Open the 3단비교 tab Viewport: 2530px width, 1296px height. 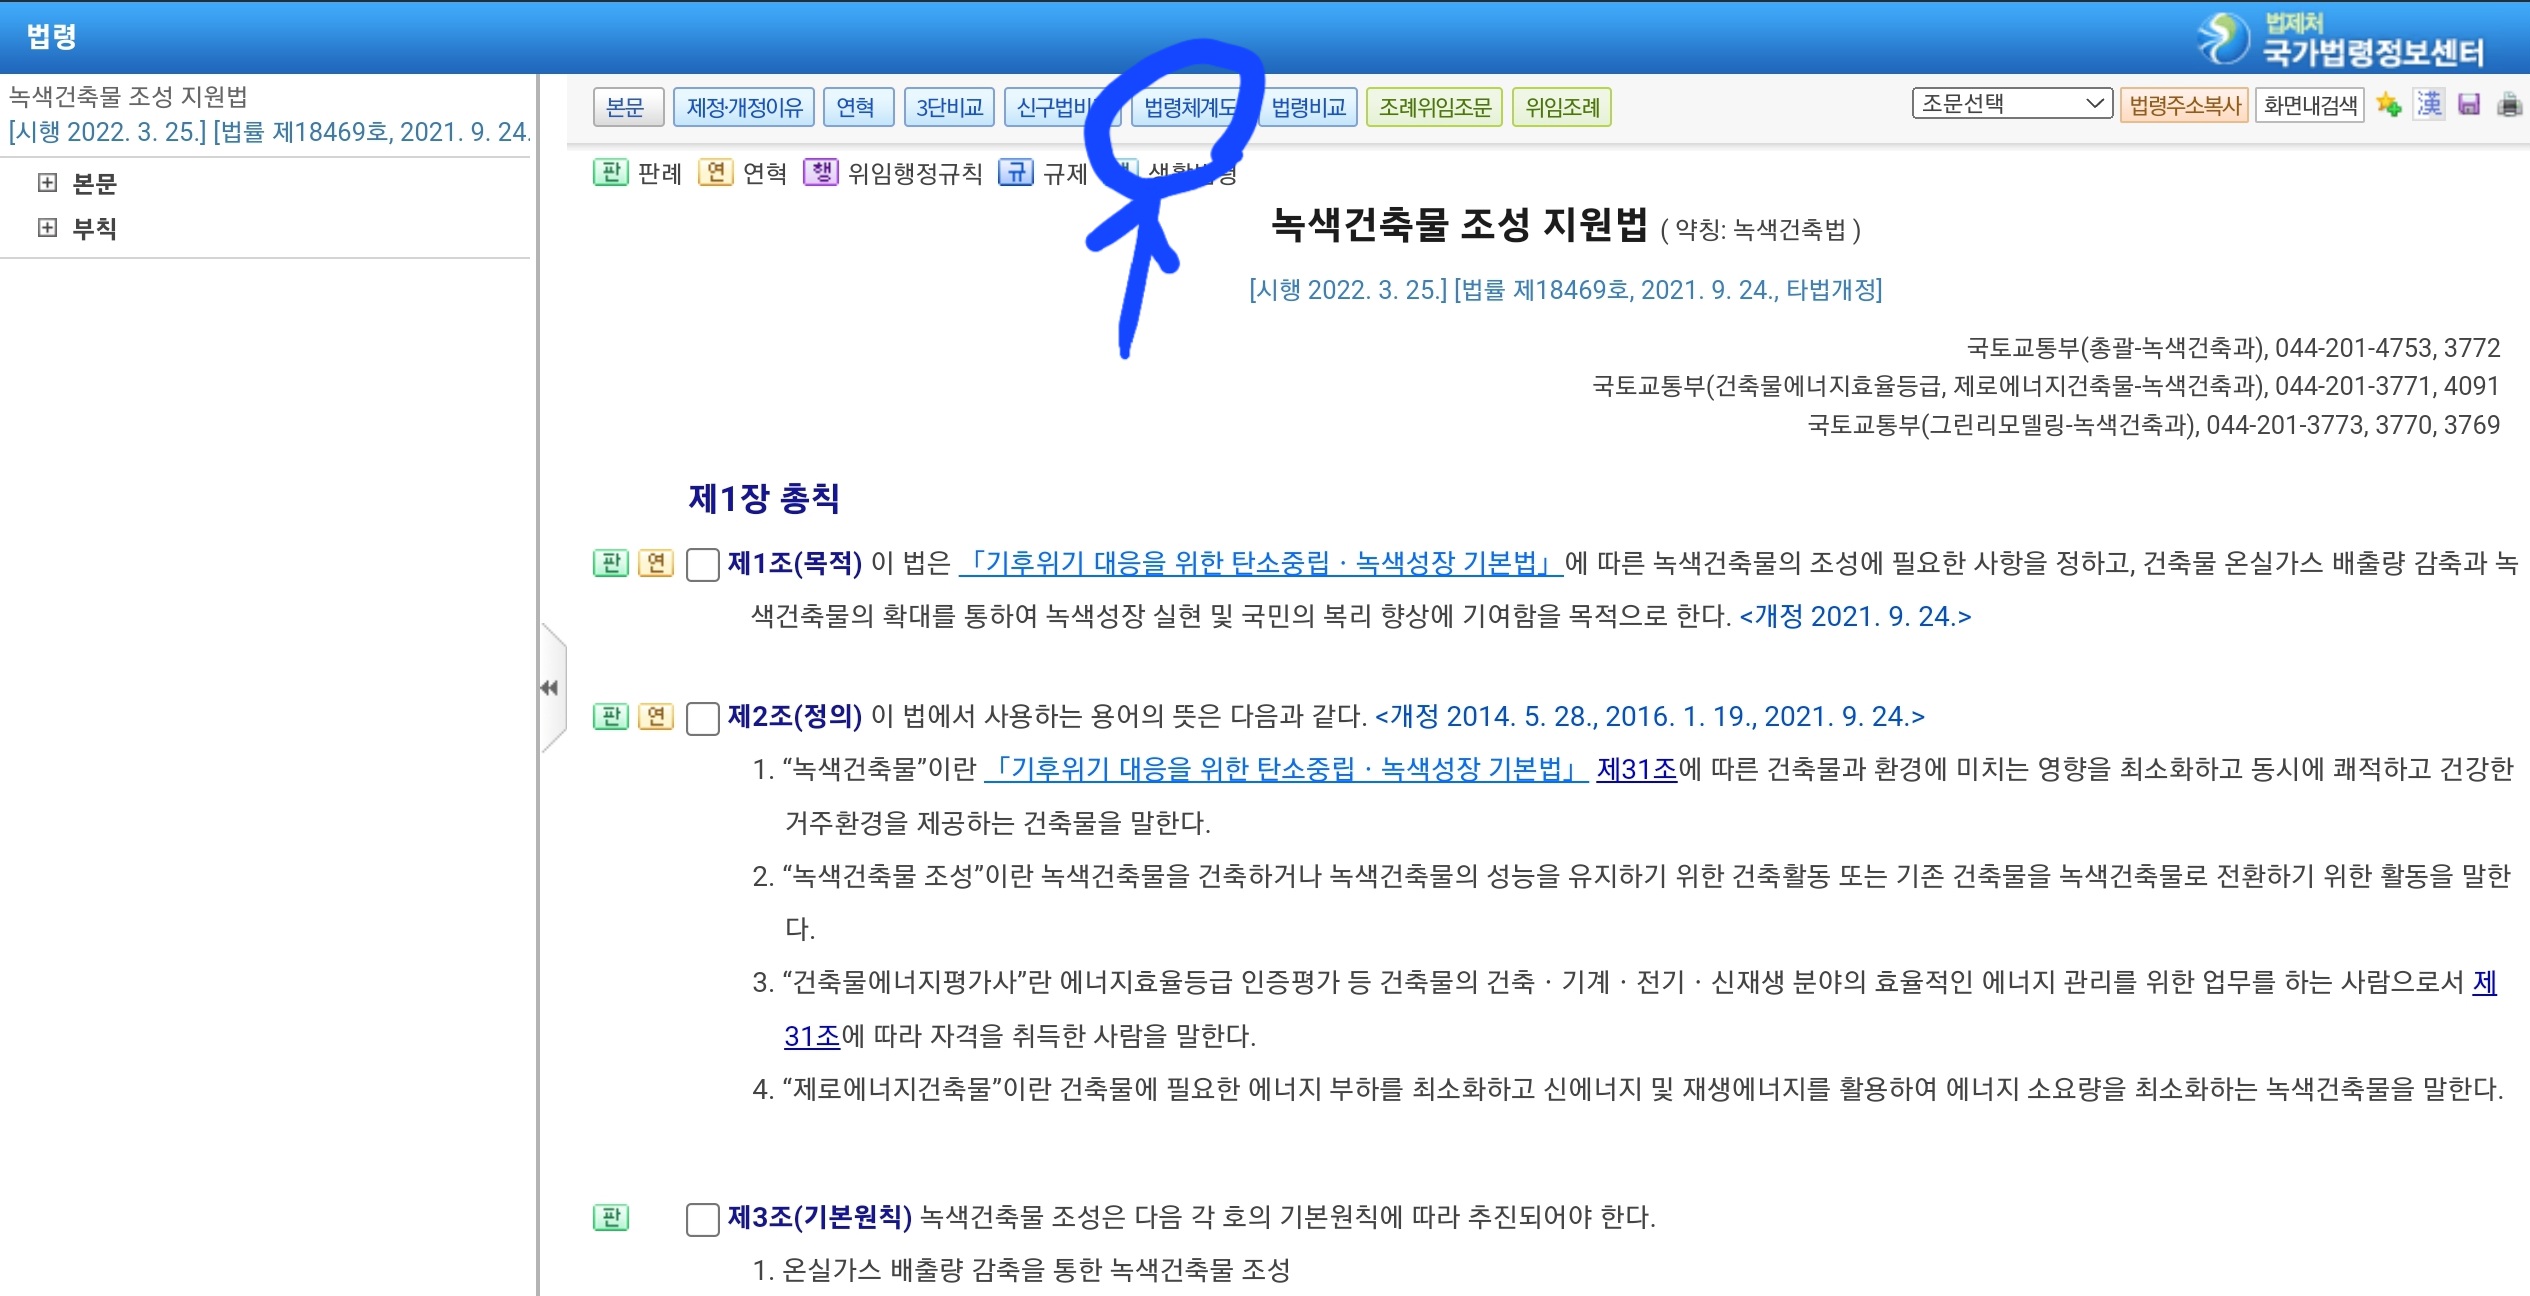click(949, 107)
